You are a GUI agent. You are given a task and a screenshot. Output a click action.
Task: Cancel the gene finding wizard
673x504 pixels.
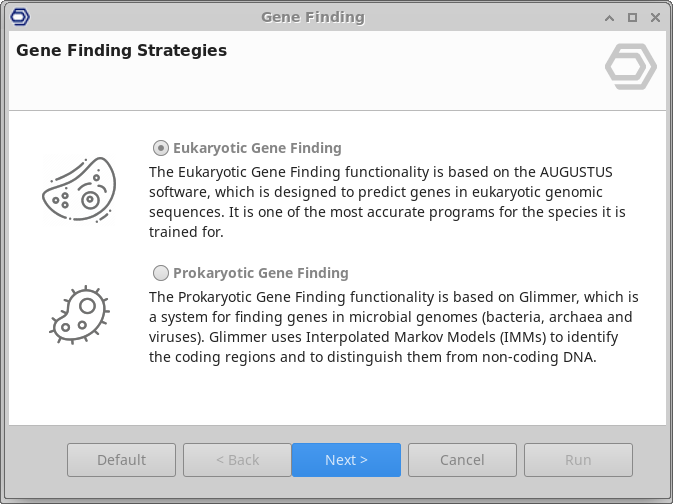(x=462, y=460)
